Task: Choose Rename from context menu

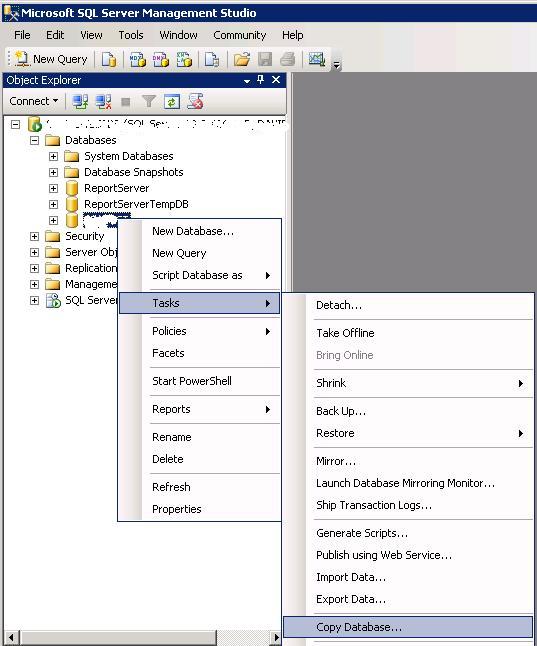Action: [200, 437]
